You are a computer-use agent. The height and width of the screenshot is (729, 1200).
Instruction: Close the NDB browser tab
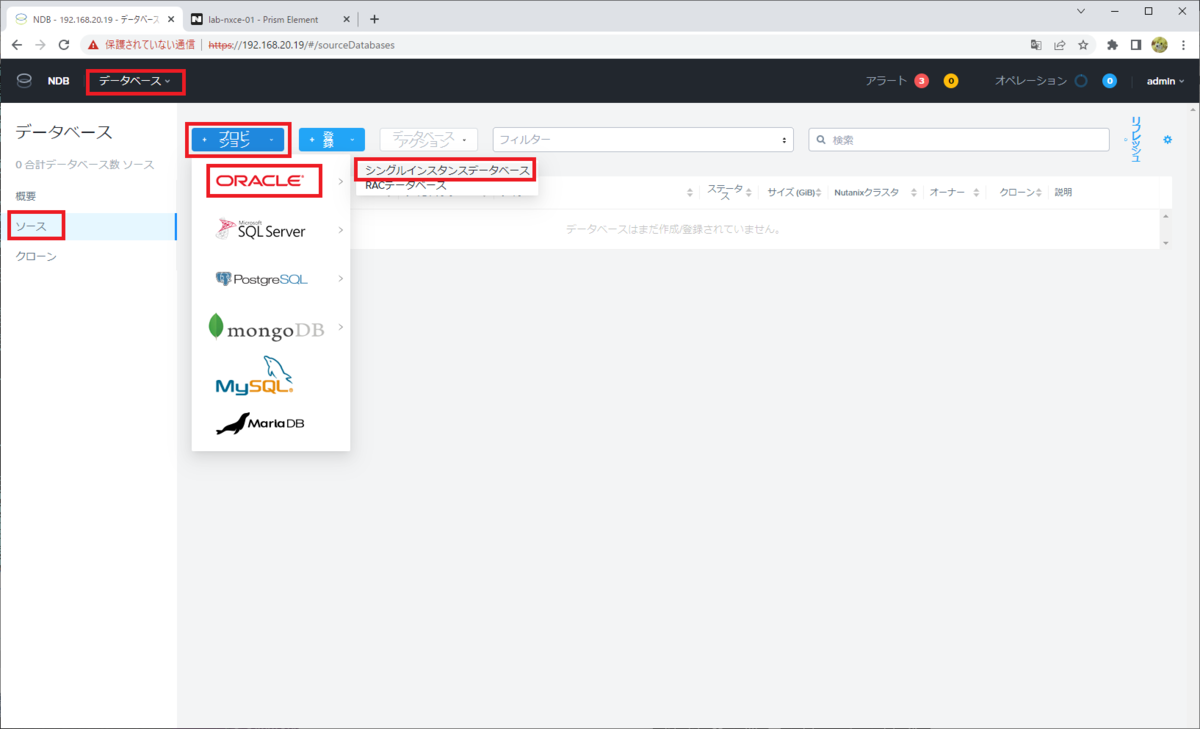pyautogui.click(x=170, y=19)
